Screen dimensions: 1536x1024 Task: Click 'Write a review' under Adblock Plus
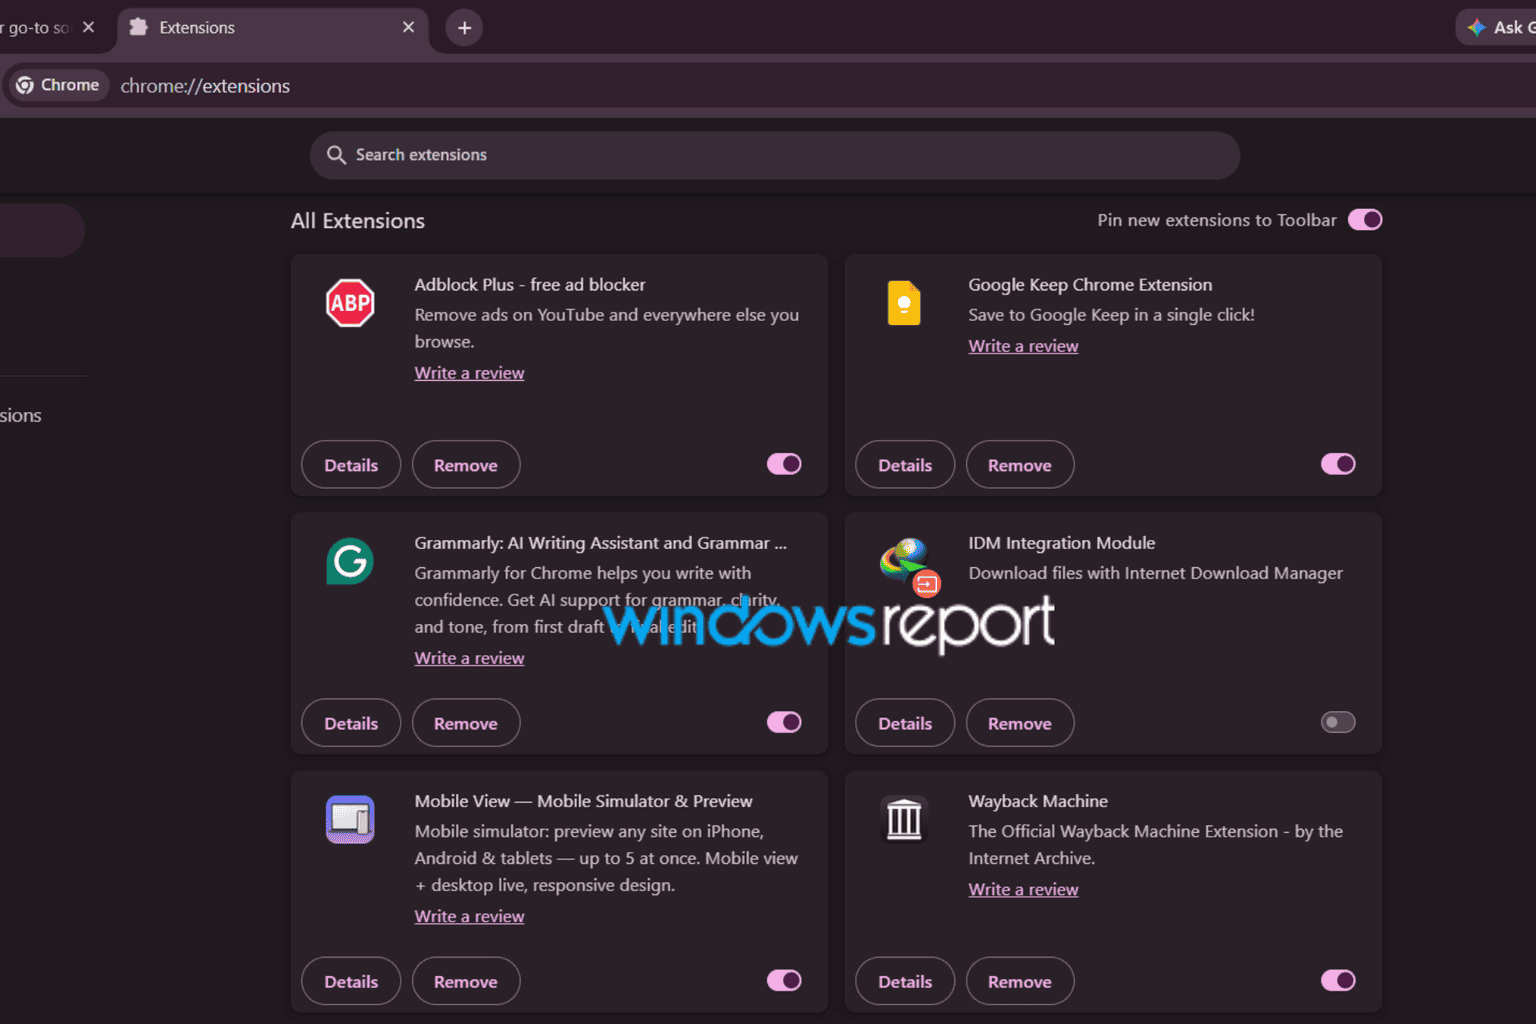(x=469, y=373)
